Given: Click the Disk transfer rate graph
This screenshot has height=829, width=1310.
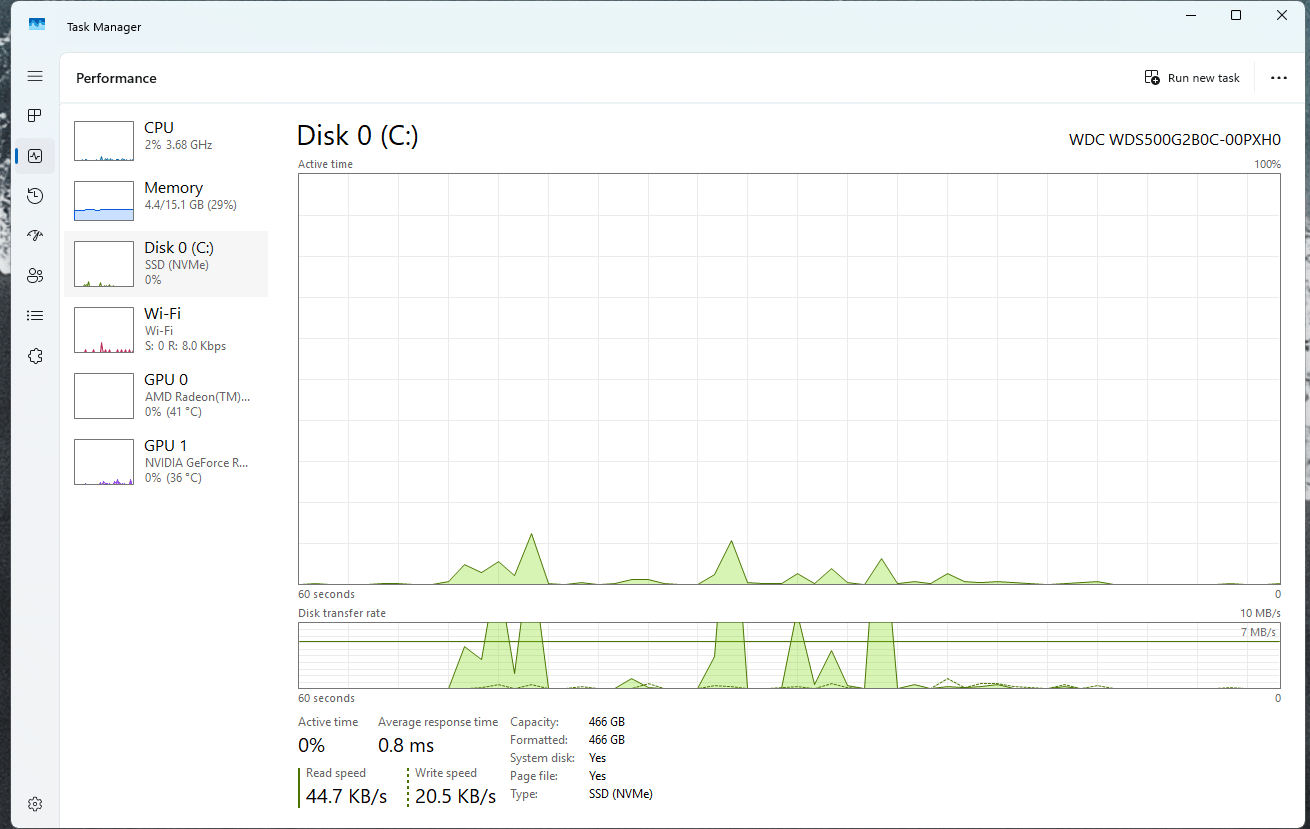Looking at the screenshot, I should point(789,655).
